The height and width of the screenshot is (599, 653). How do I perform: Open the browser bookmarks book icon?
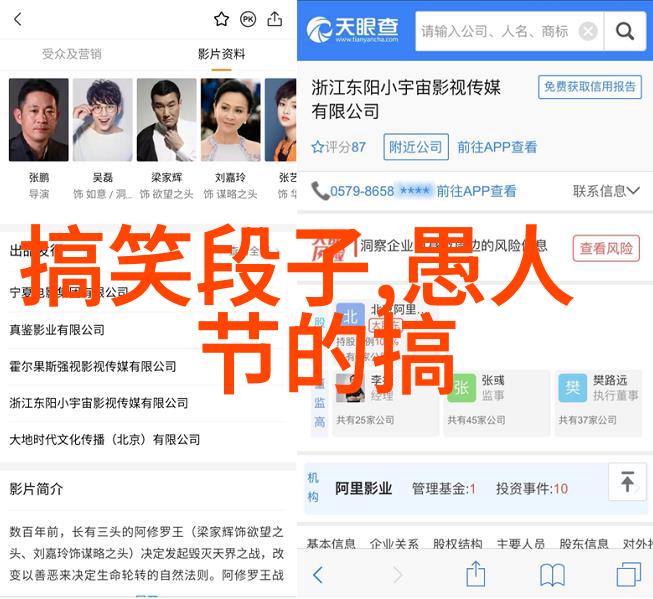pyautogui.click(x=552, y=574)
